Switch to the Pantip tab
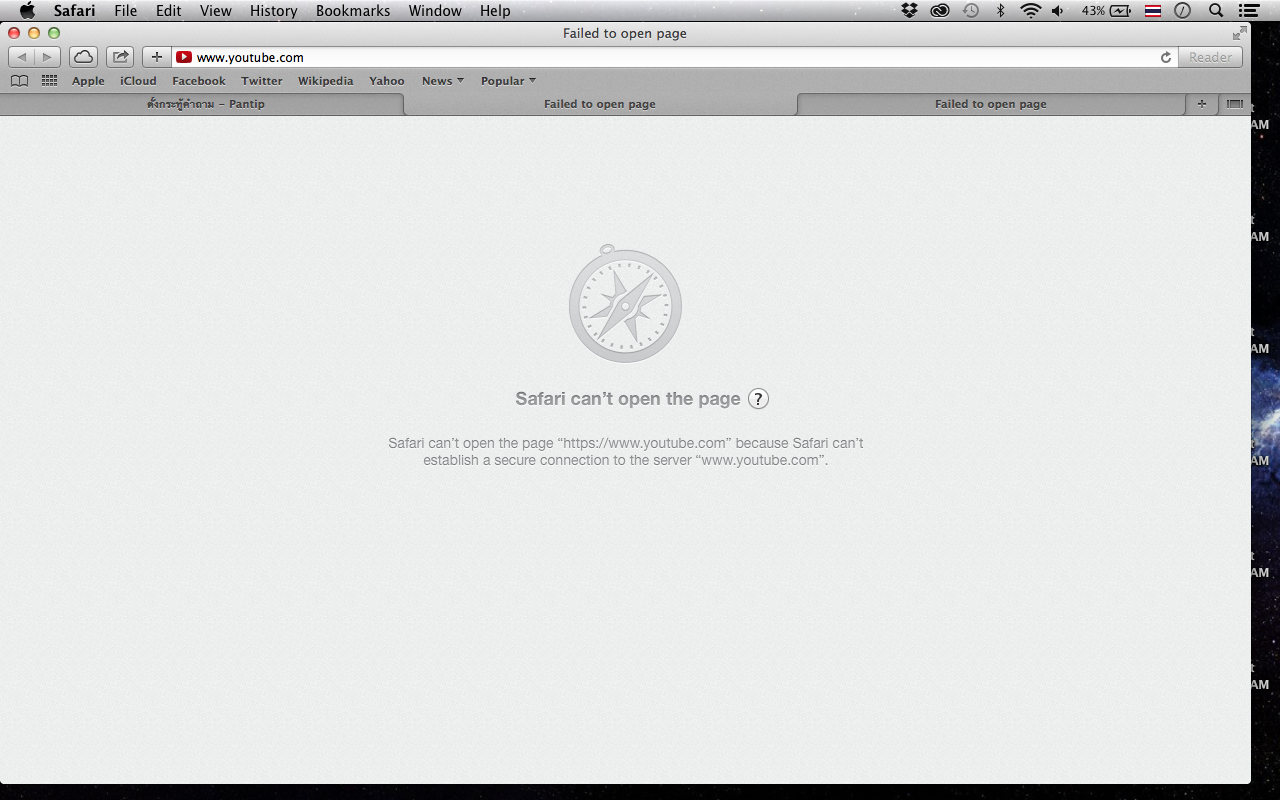 [205, 104]
